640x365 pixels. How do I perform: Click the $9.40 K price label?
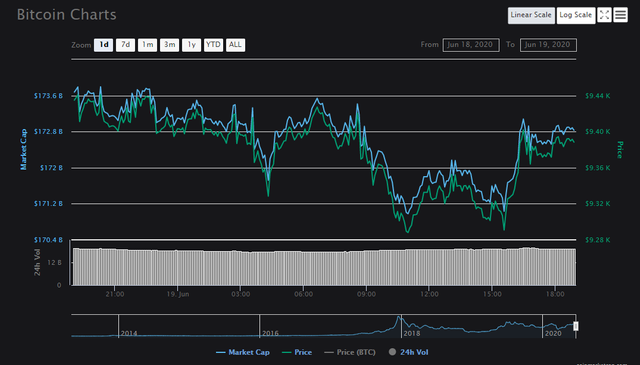[598, 131]
